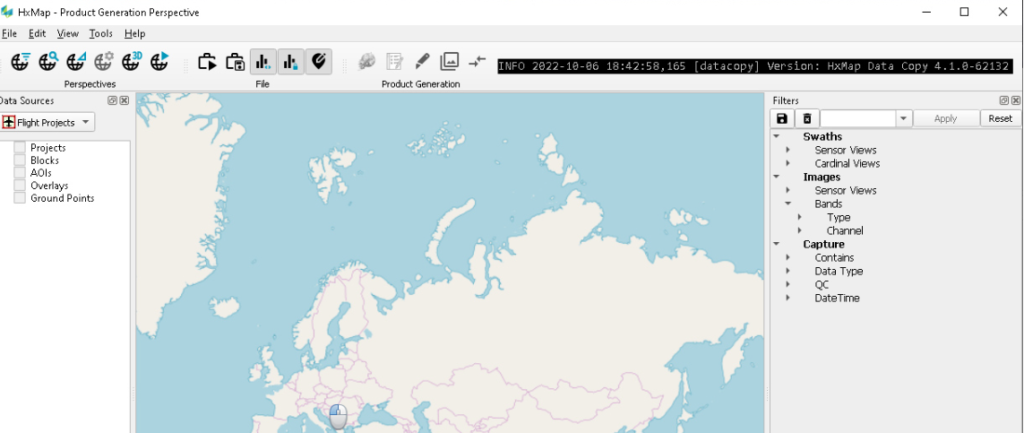
Task: Open the View menu
Action: tap(68, 33)
